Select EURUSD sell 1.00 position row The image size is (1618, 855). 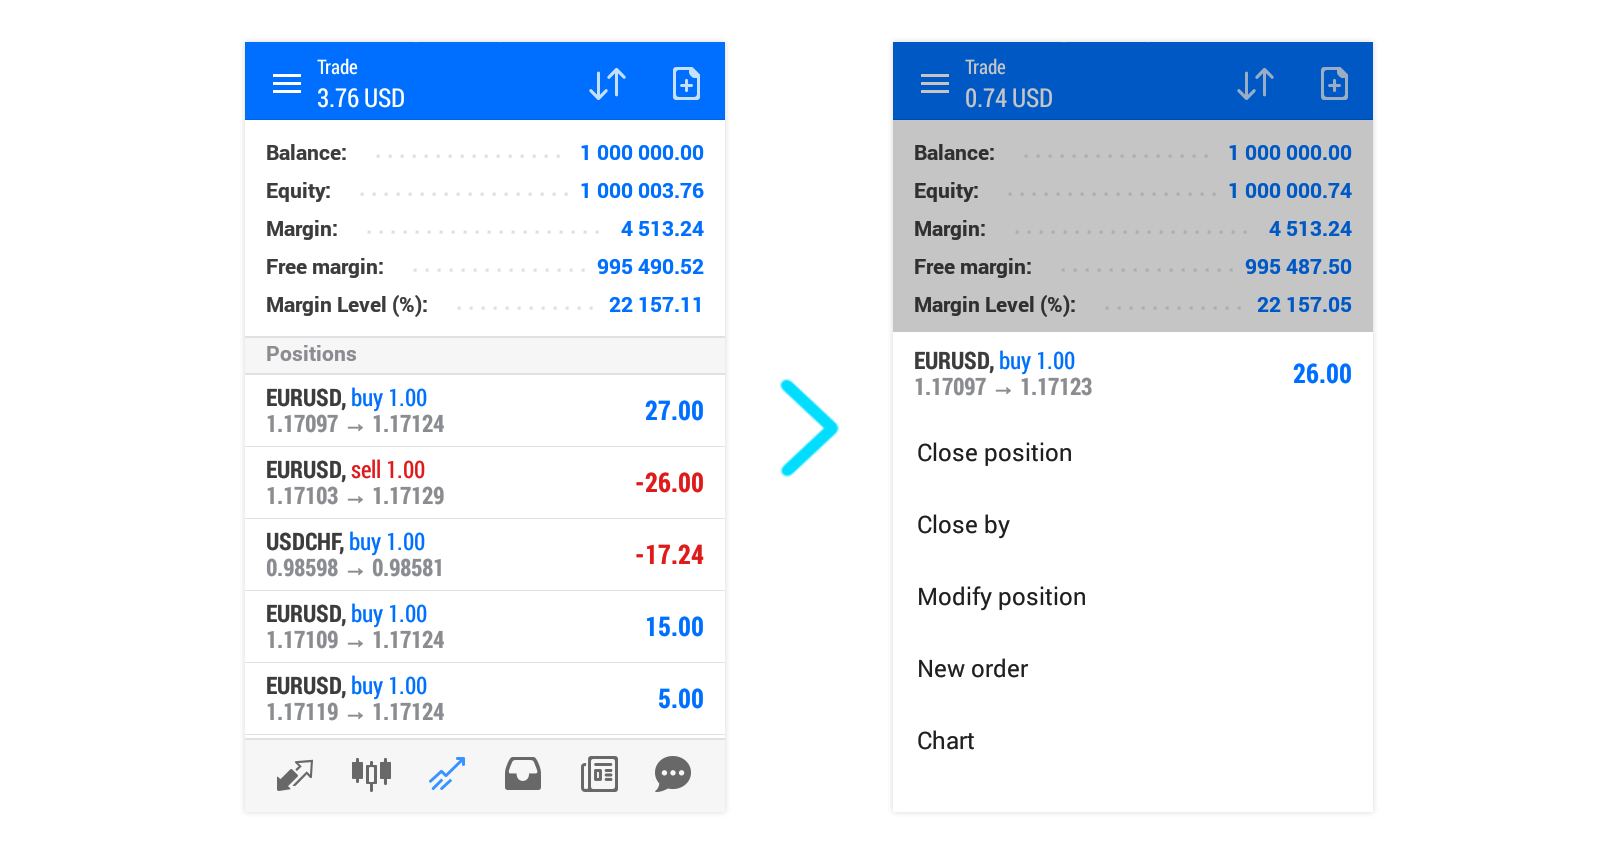point(484,483)
